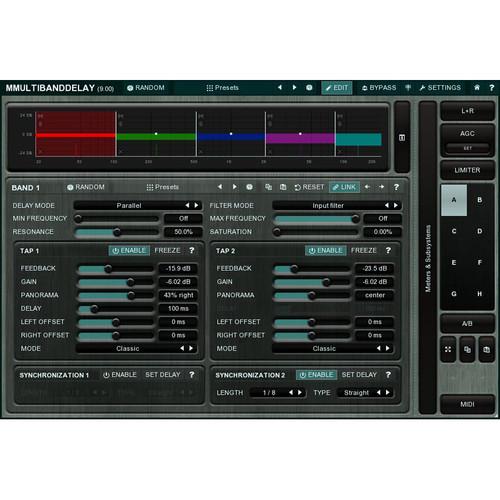Viewport: 500px width, 500px height.
Task: Click the random preset dot icon in top bar
Action: pos(309,88)
